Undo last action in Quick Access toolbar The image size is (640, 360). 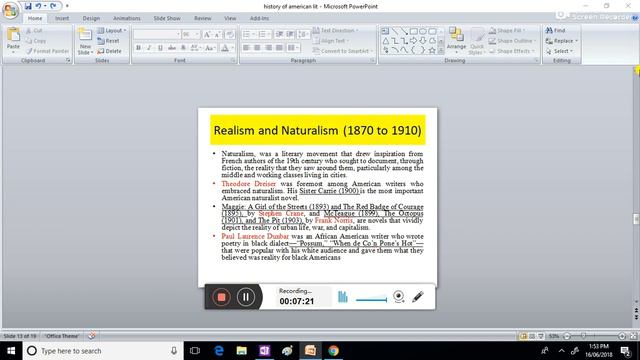[x=38, y=6]
